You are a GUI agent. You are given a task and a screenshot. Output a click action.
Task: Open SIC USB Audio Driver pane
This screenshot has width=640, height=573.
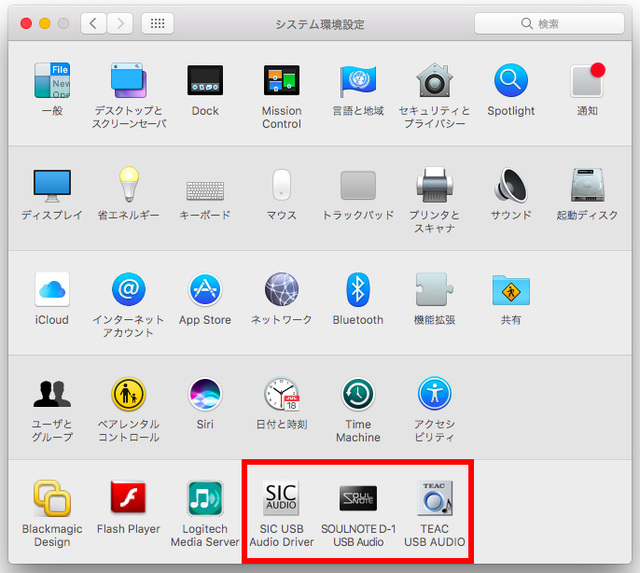(281, 499)
